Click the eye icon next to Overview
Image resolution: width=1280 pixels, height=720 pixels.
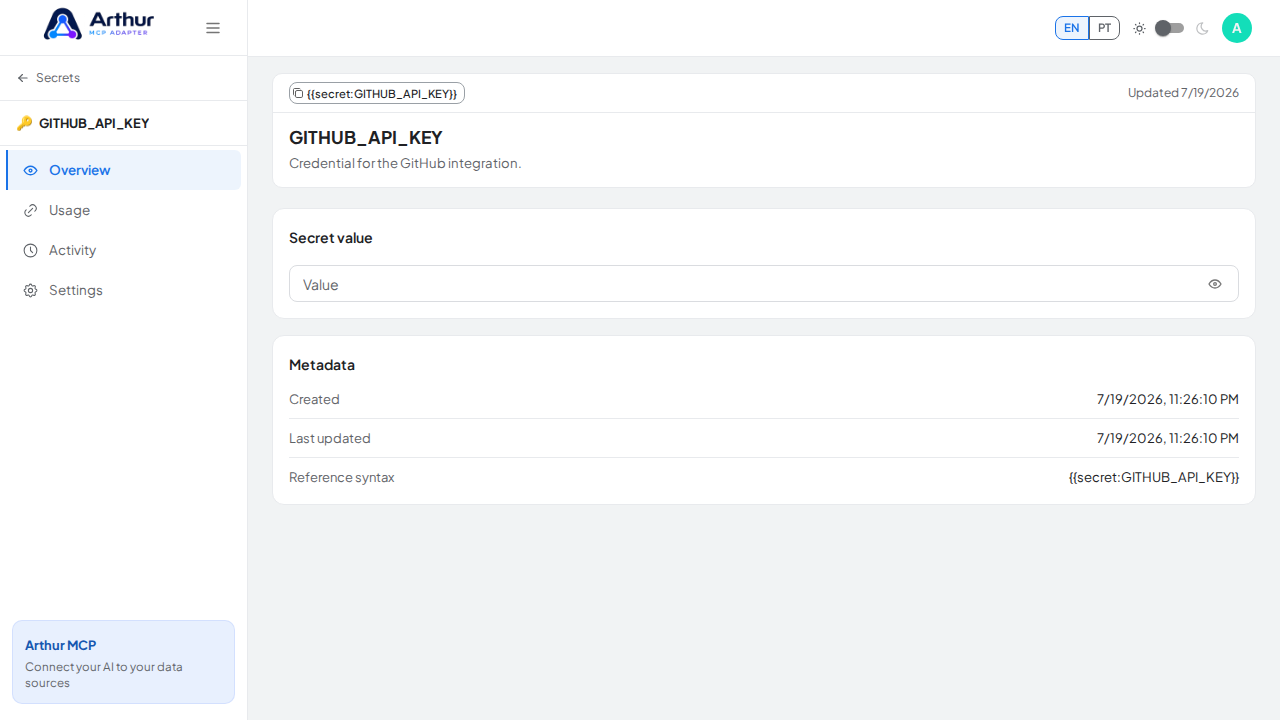pyautogui.click(x=30, y=170)
